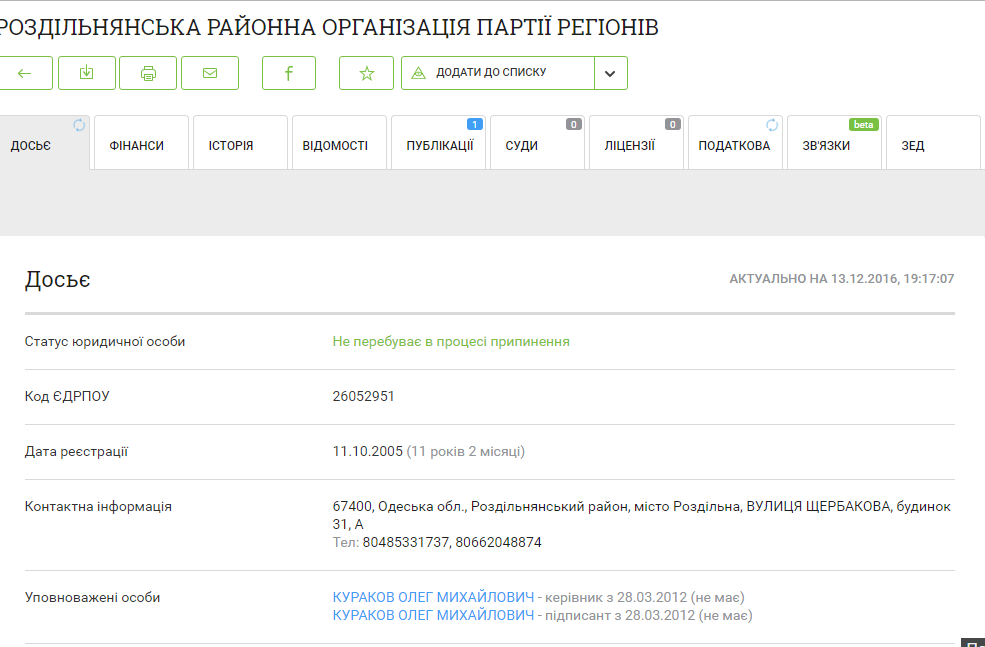Image resolution: width=985 pixels, height=647 pixels.
Task: View the Ліцензії tab
Action: (629, 146)
